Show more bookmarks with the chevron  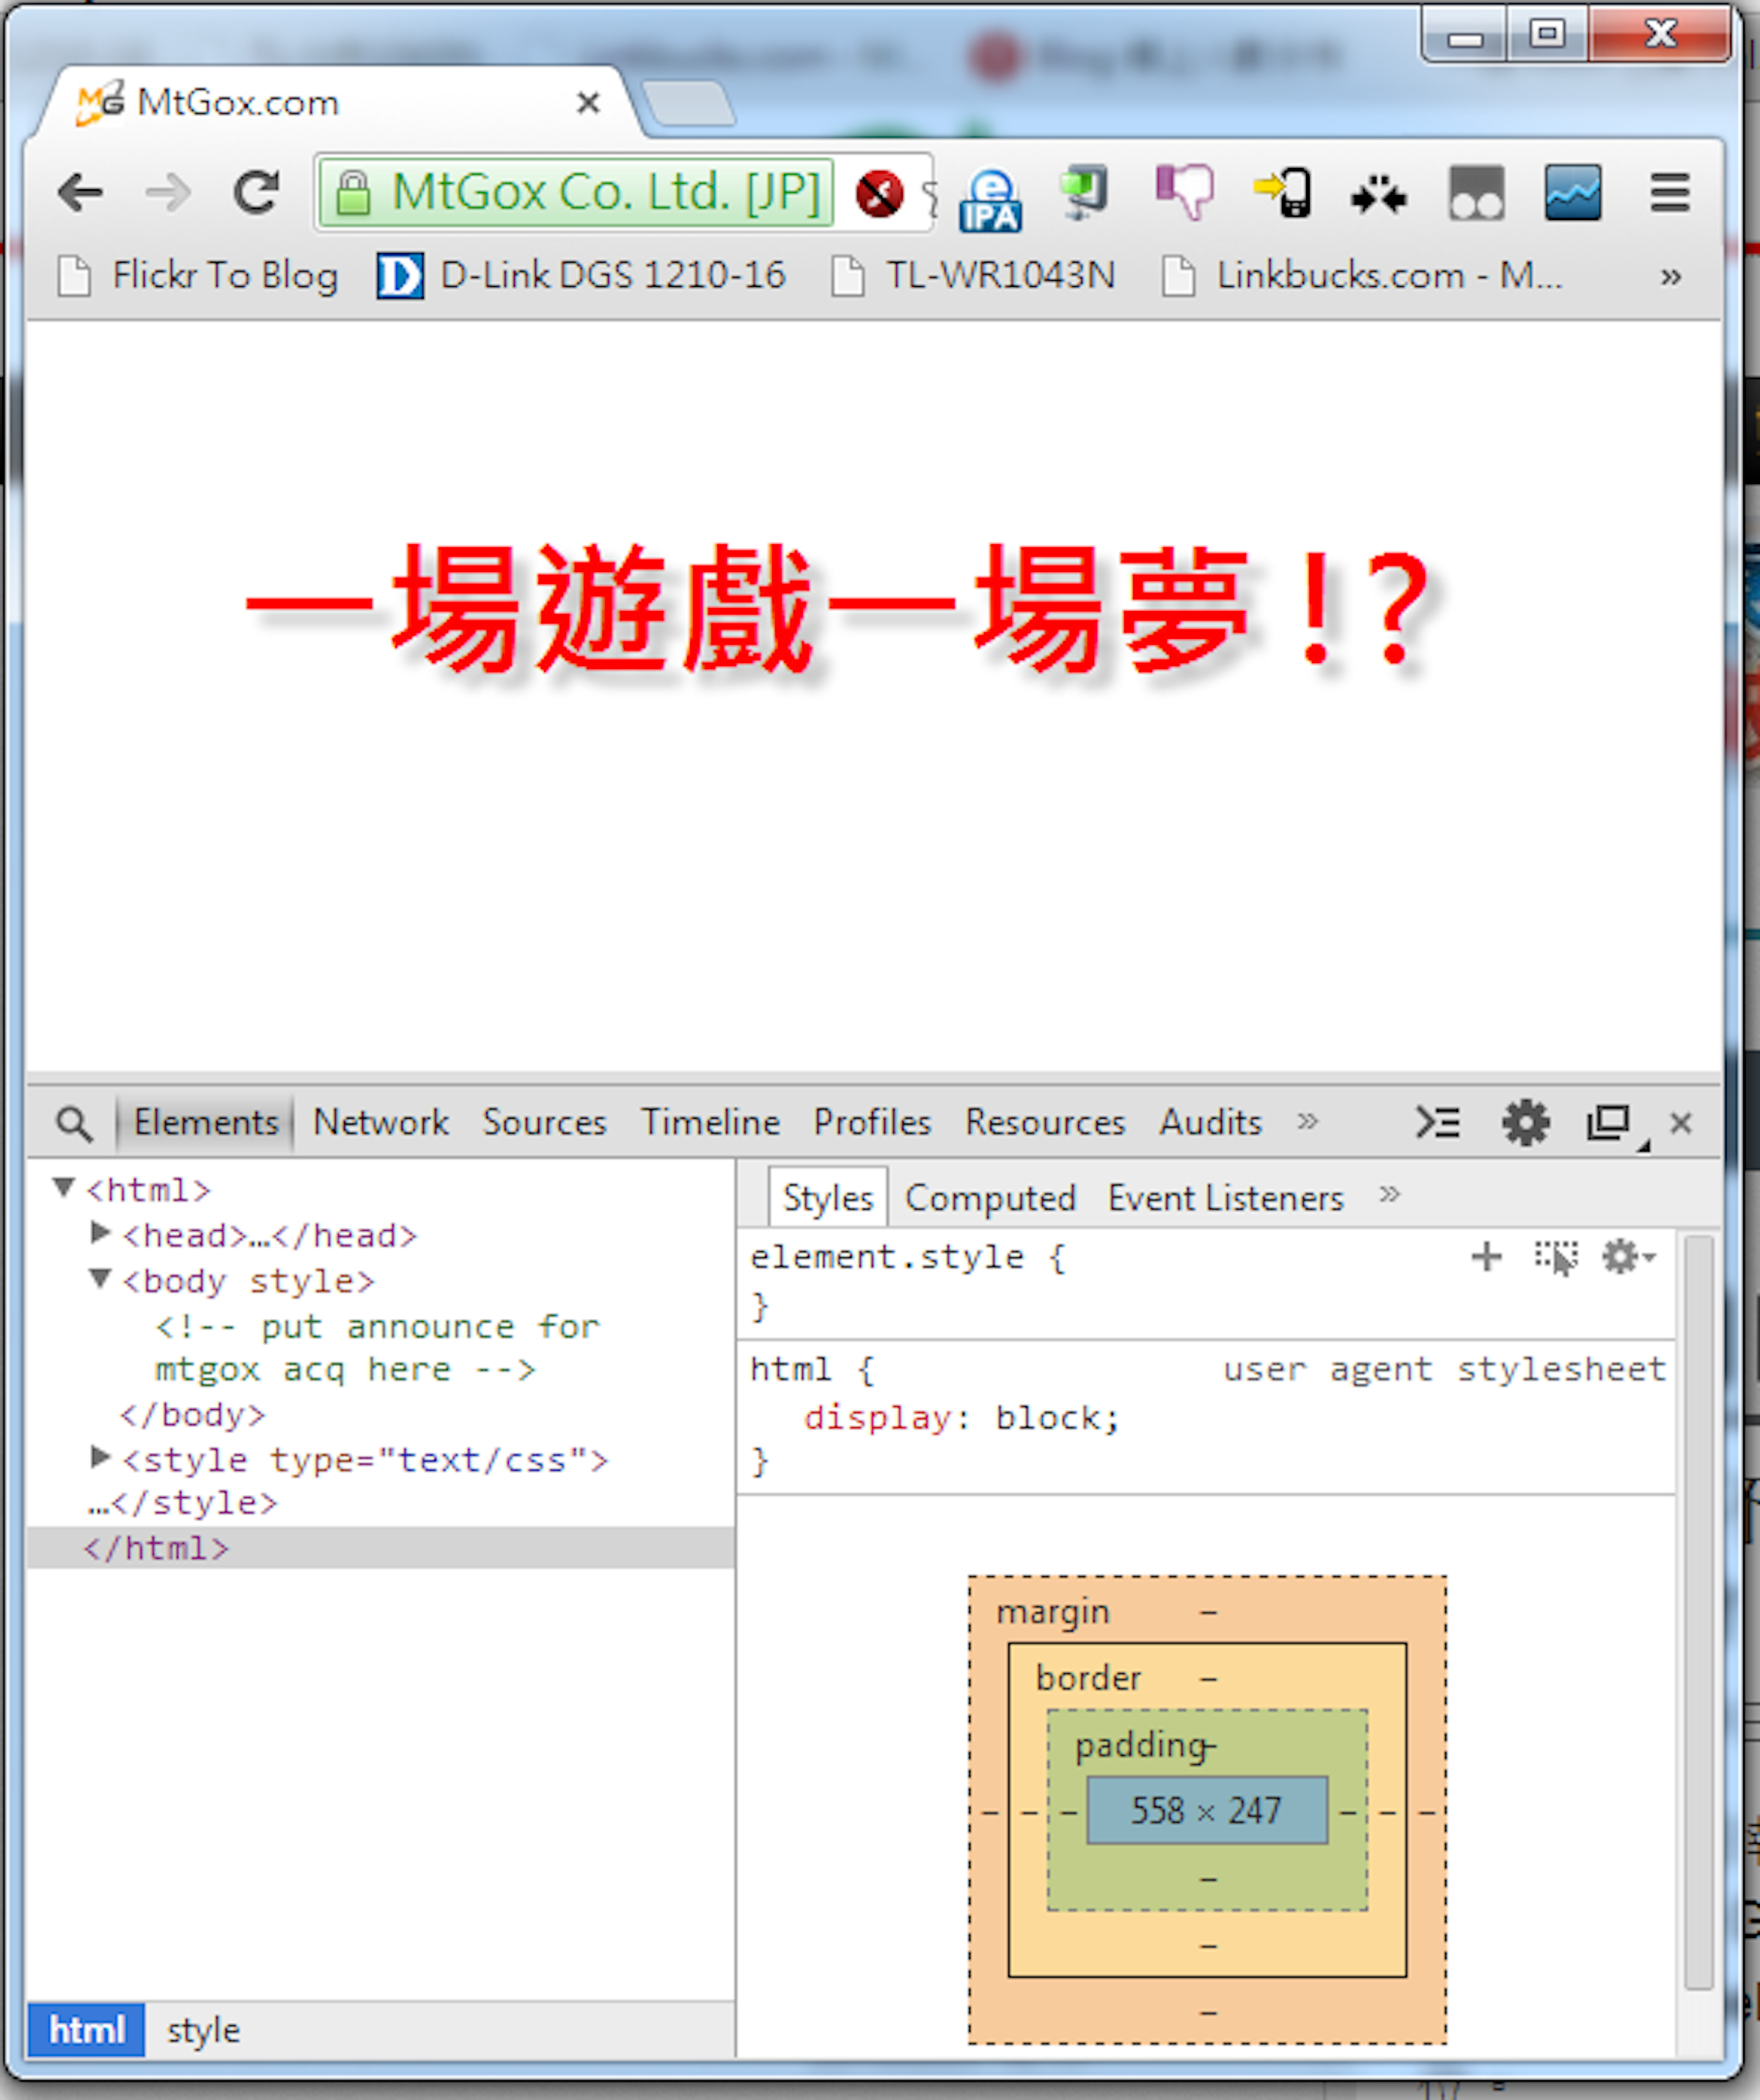1671,276
